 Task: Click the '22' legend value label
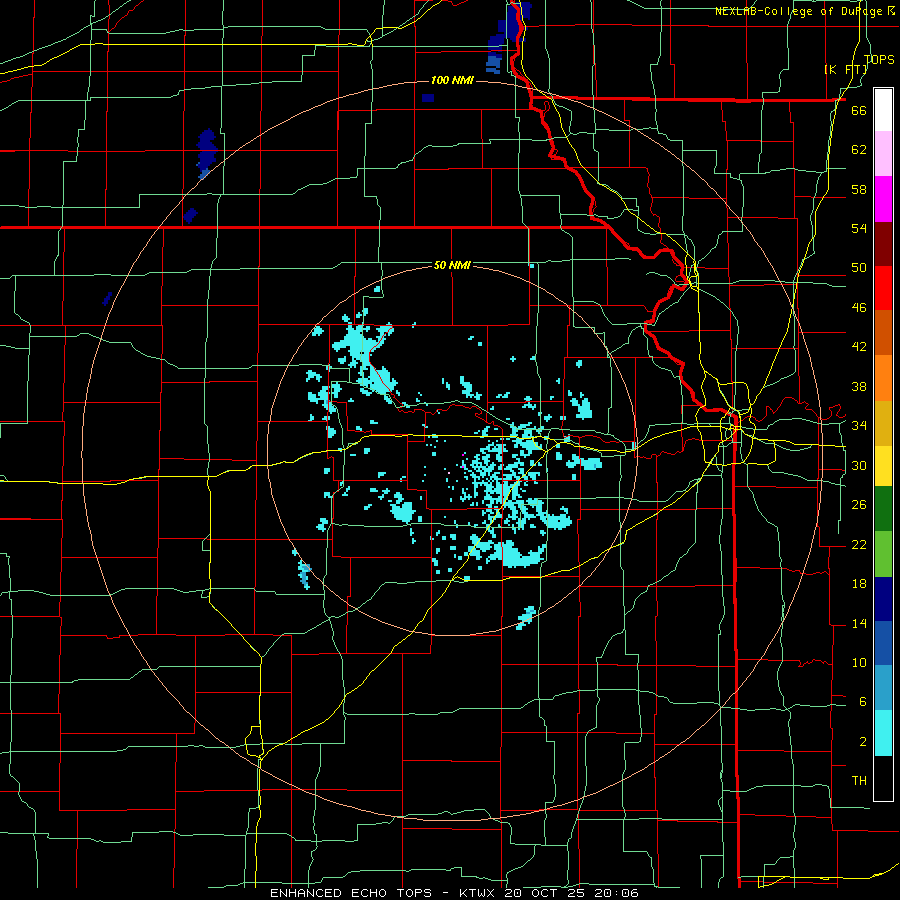click(x=859, y=545)
